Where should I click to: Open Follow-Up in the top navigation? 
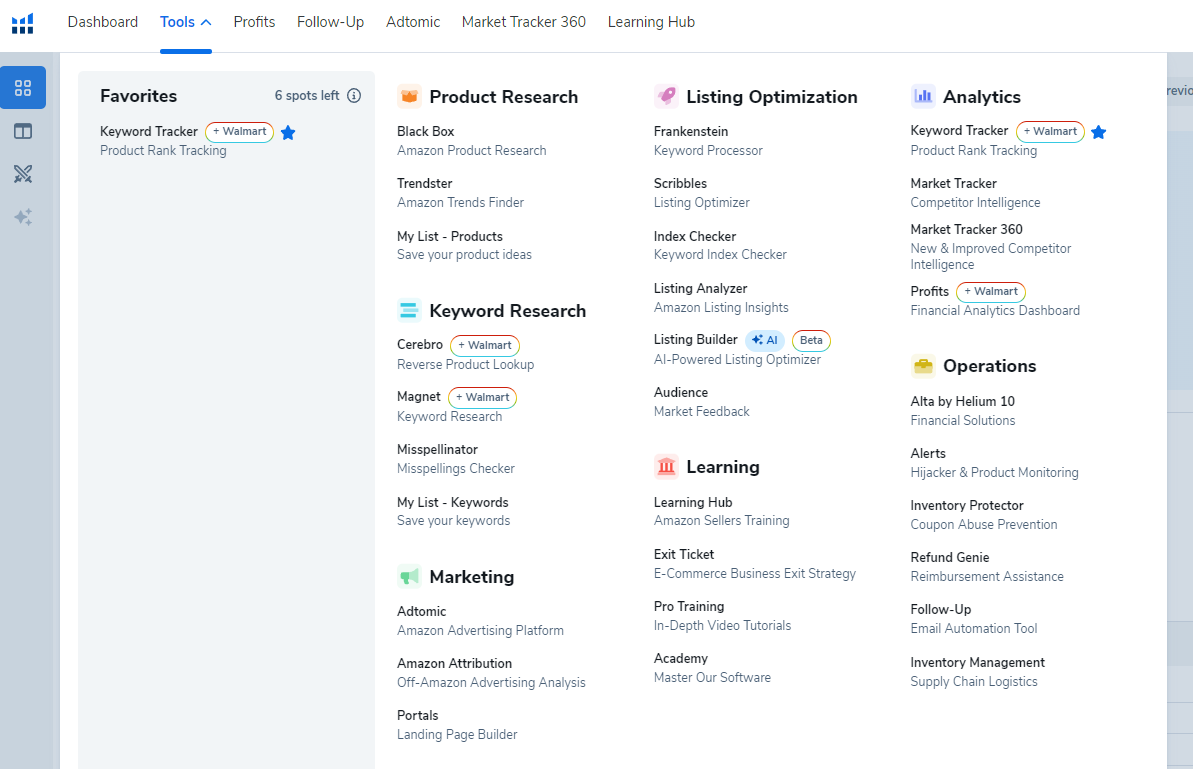[330, 22]
